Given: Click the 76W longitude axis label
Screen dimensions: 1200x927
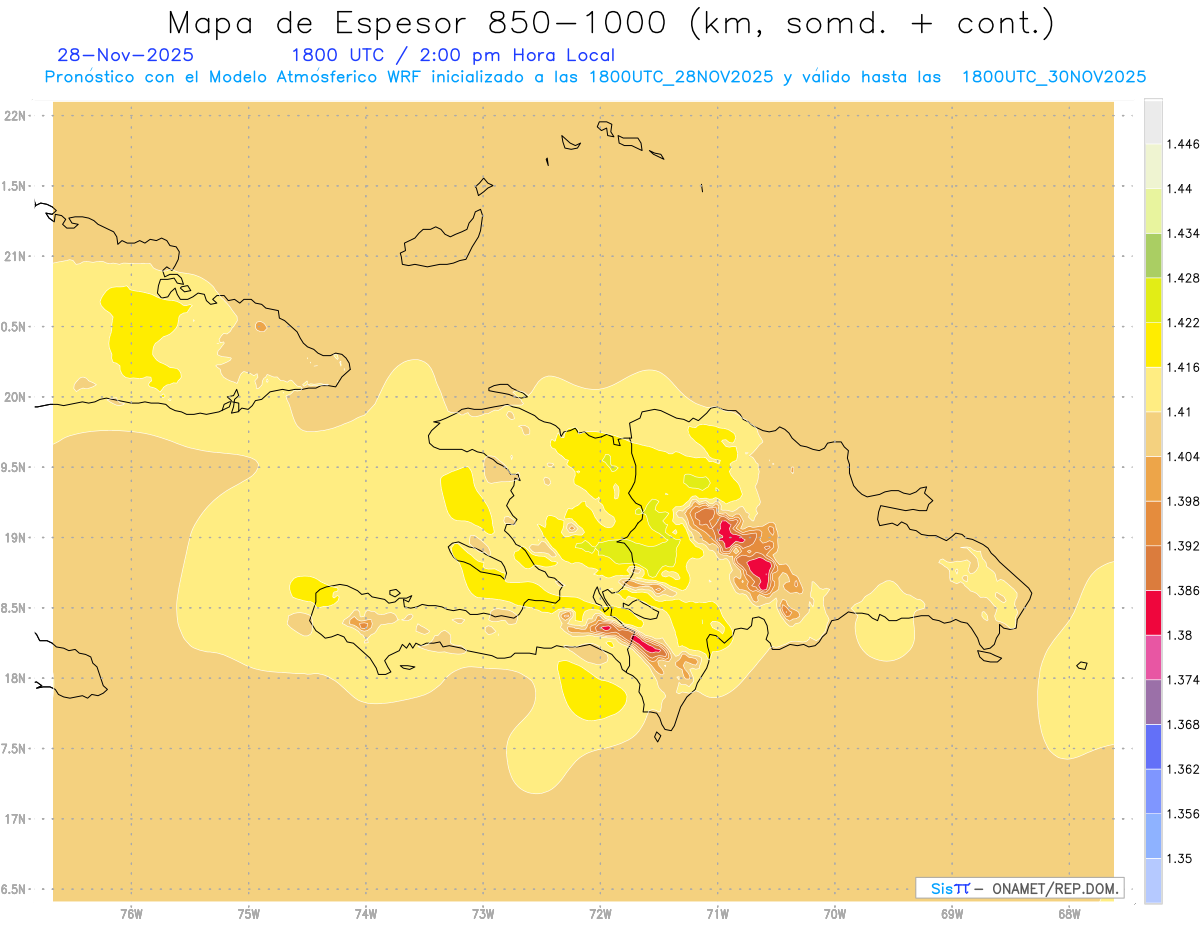Looking at the screenshot, I should pyautogui.click(x=131, y=913).
